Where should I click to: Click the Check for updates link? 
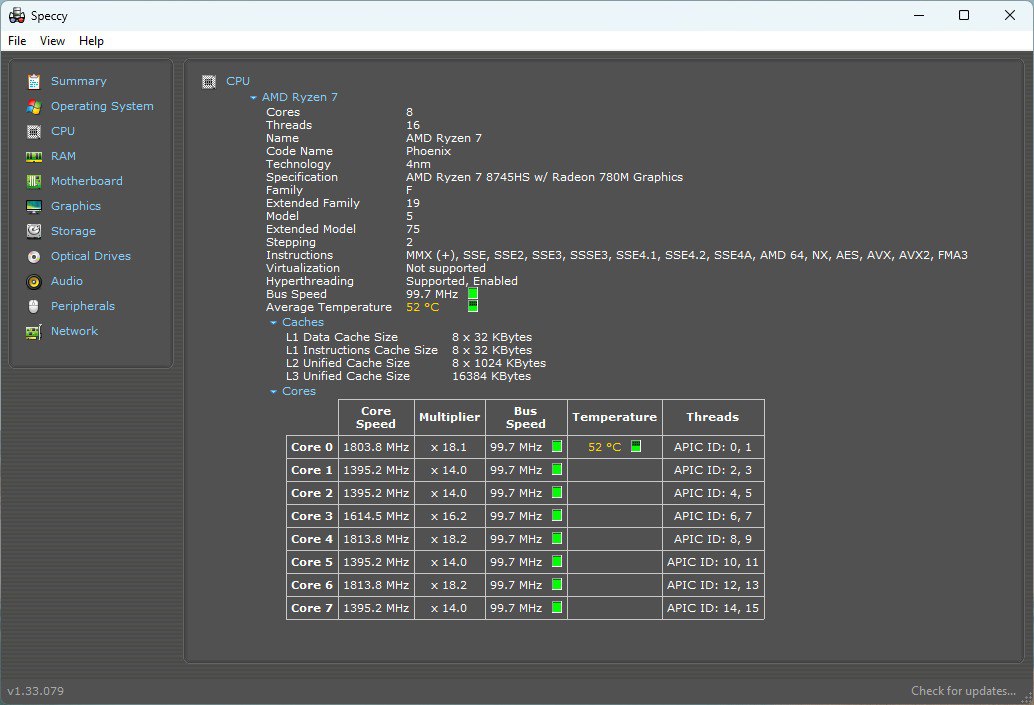click(963, 690)
